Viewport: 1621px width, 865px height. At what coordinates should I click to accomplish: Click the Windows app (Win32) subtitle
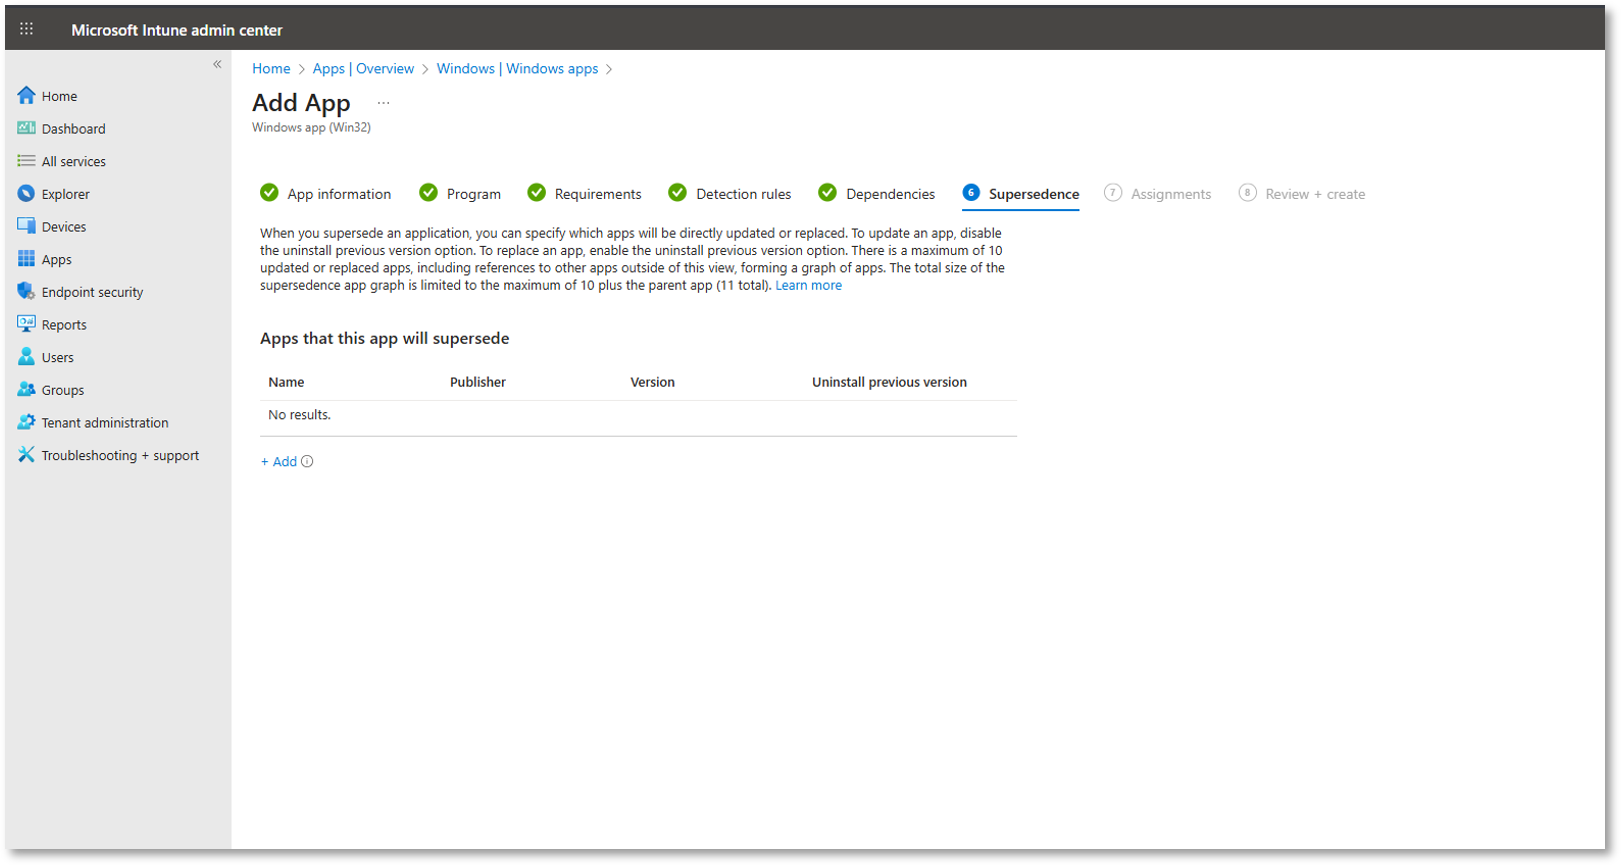(311, 128)
